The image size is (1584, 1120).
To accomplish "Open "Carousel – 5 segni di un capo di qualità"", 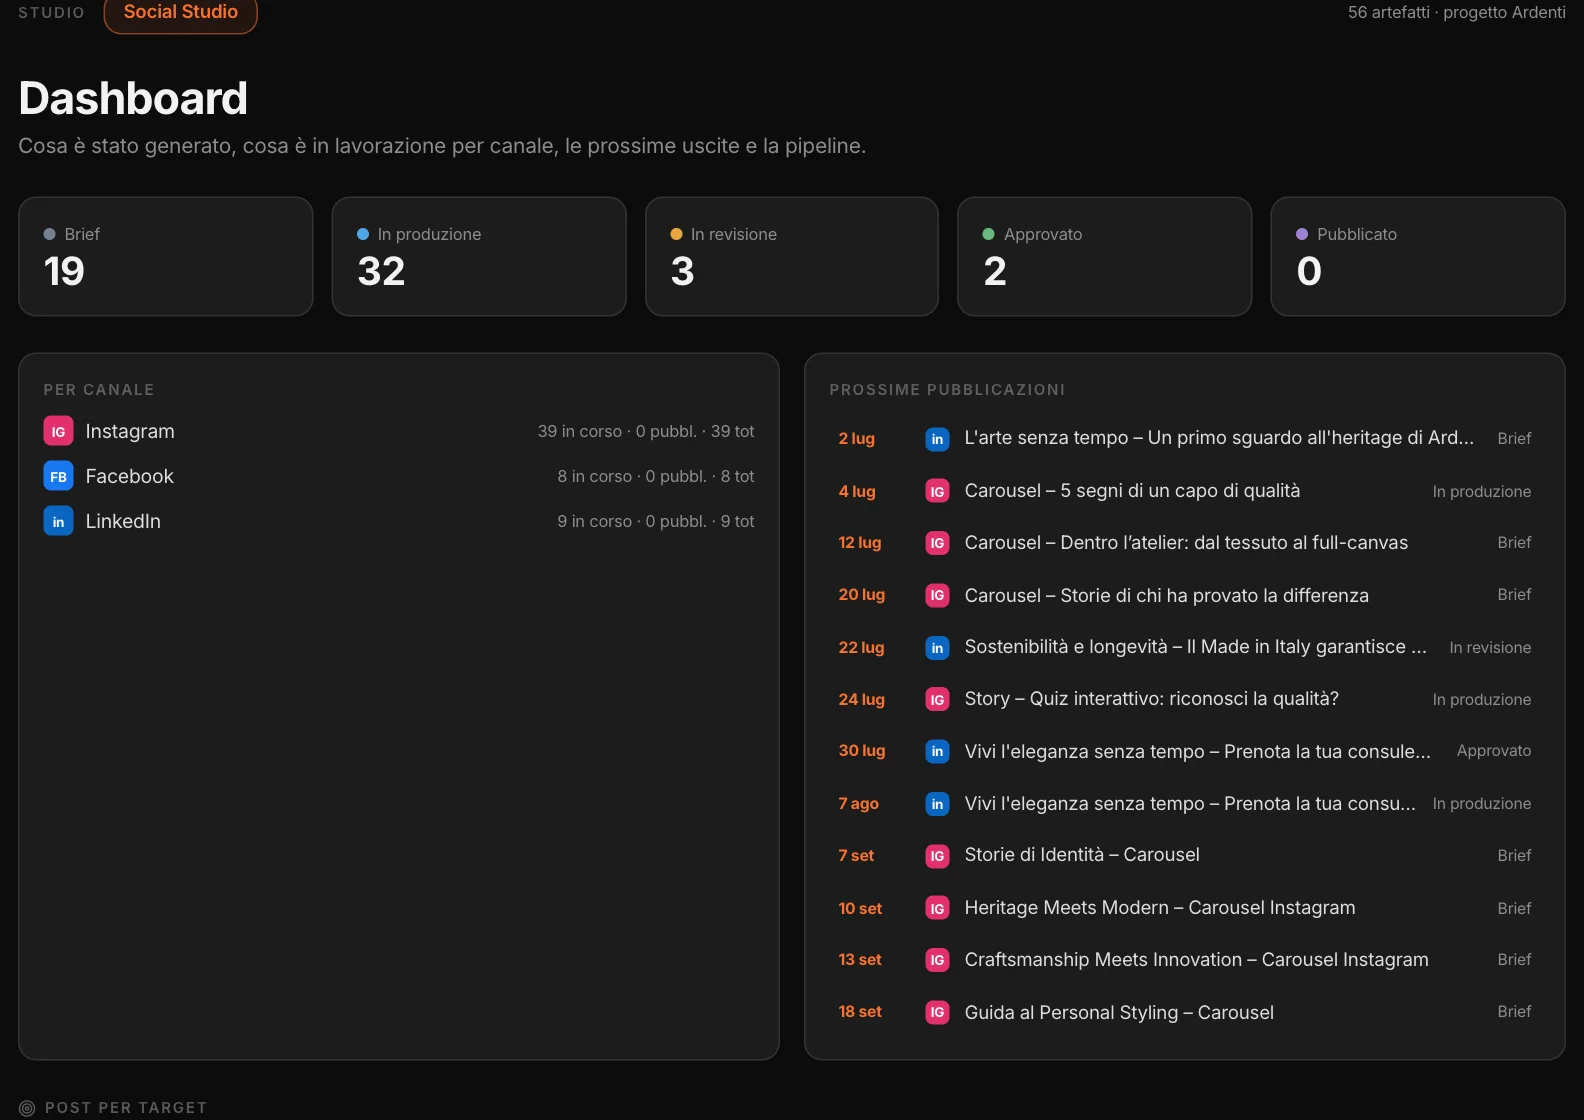I will pos(1132,491).
